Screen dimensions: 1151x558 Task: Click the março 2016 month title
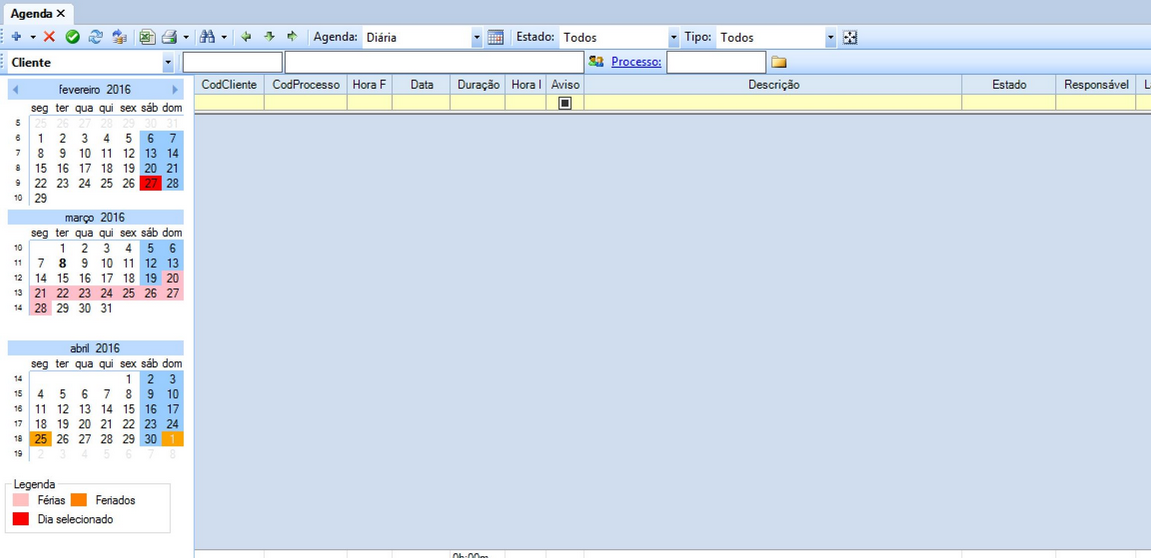coord(95,217)
